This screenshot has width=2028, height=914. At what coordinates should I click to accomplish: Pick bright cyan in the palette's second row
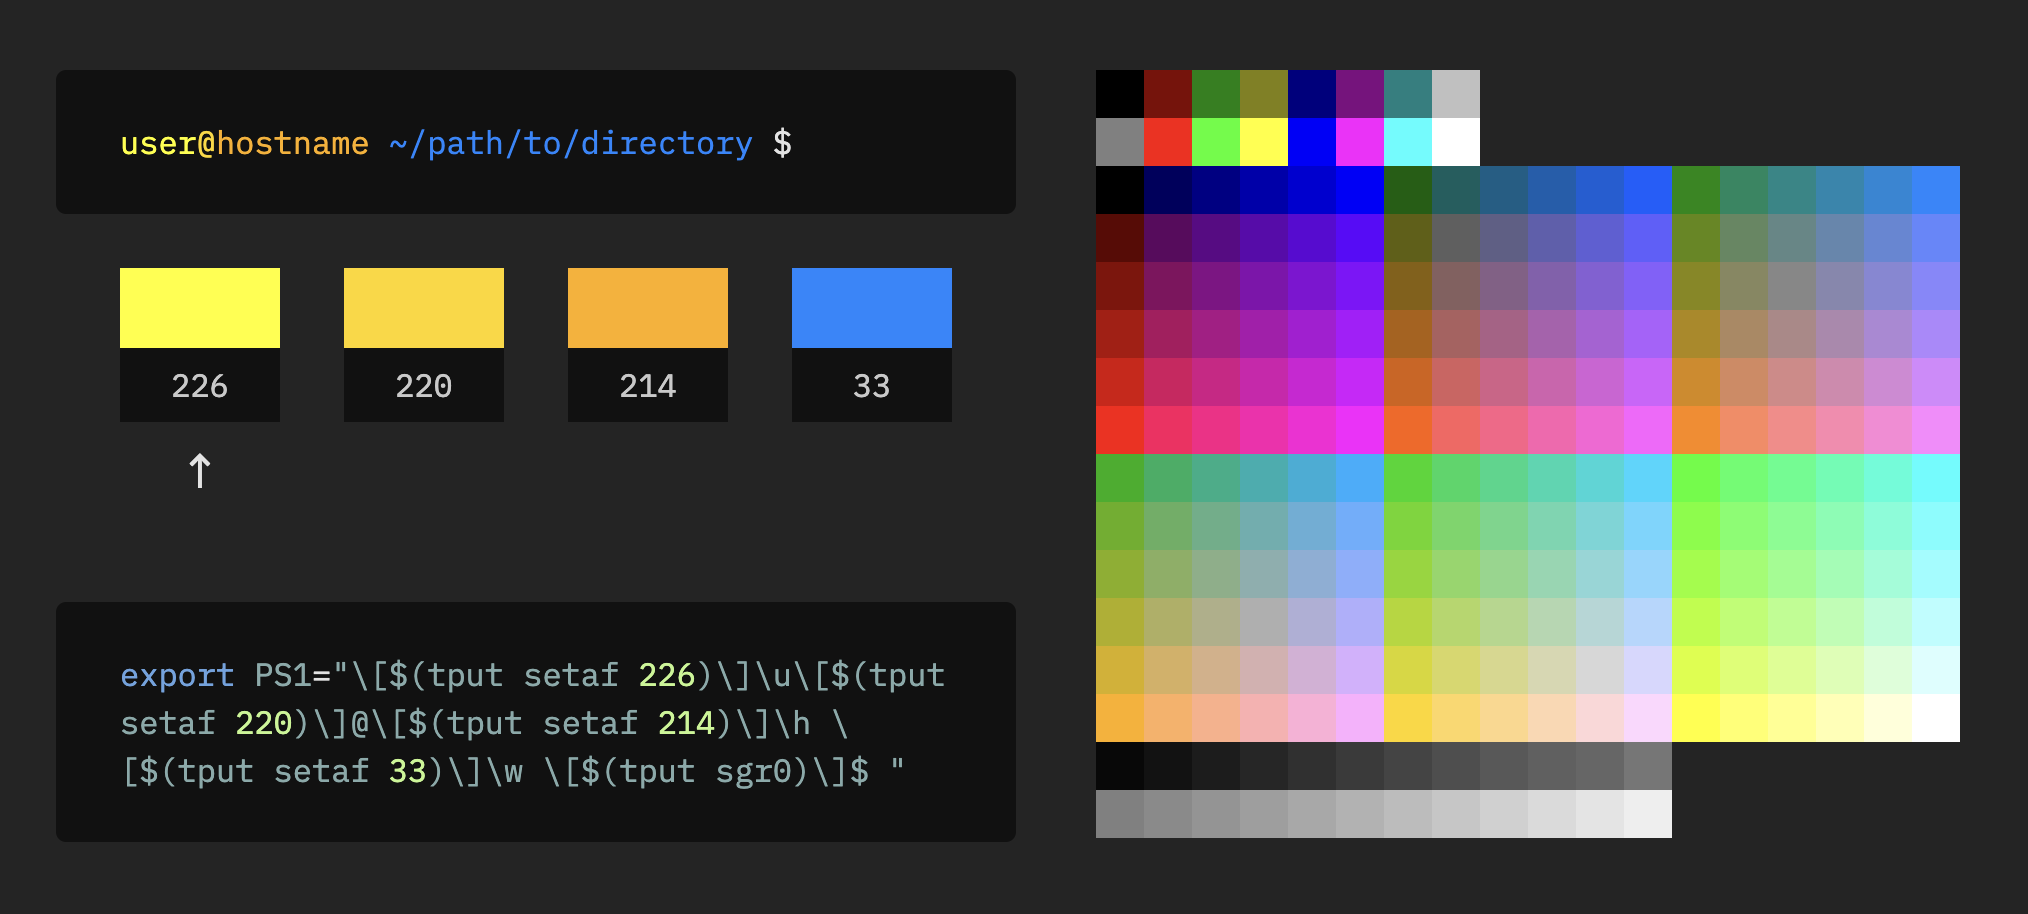tap(1408, 142)
